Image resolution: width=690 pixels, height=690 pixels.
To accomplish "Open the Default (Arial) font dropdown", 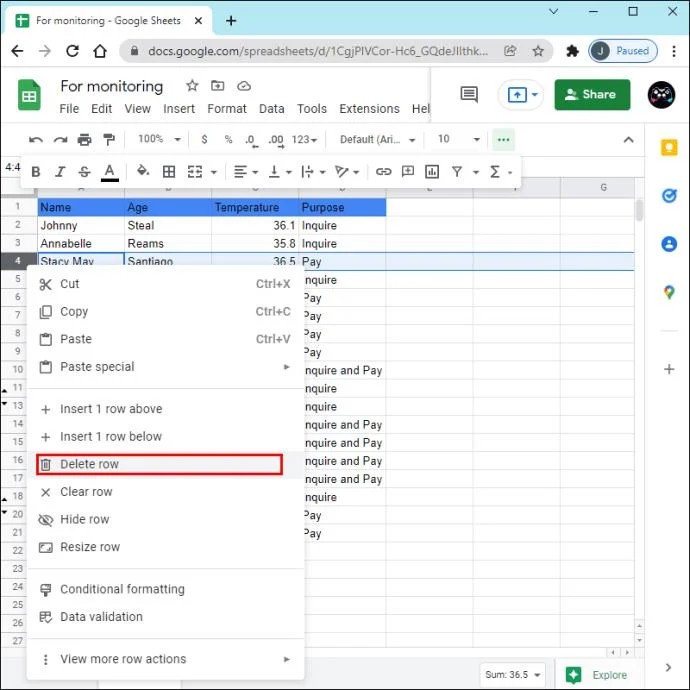I will [377, 140].
